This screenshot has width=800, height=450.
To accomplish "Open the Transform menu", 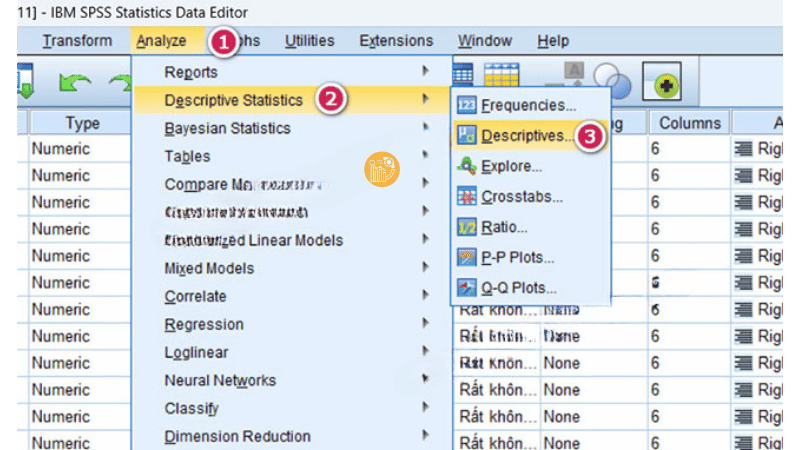I will (77, 41).
